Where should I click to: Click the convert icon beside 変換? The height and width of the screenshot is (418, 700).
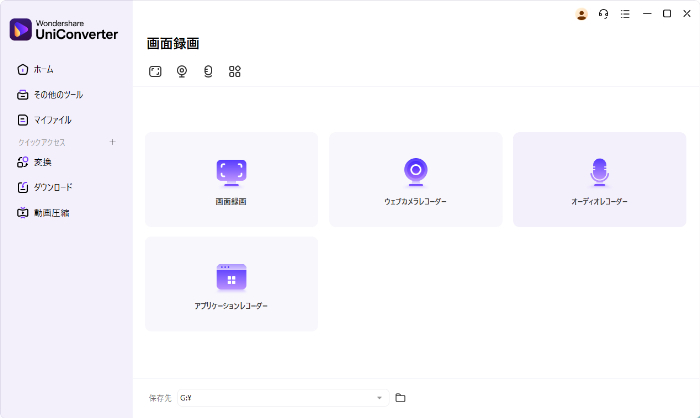click(22, 162)
